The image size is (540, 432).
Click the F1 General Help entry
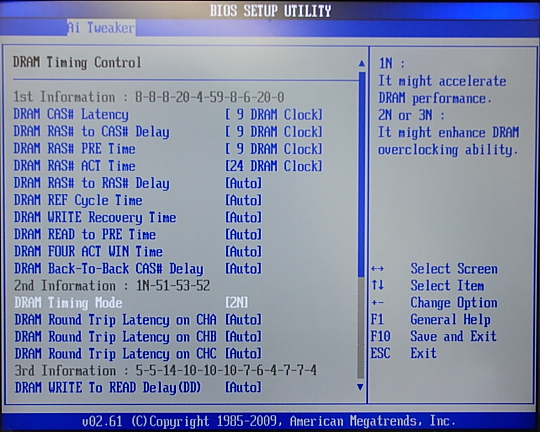[430, 320]
